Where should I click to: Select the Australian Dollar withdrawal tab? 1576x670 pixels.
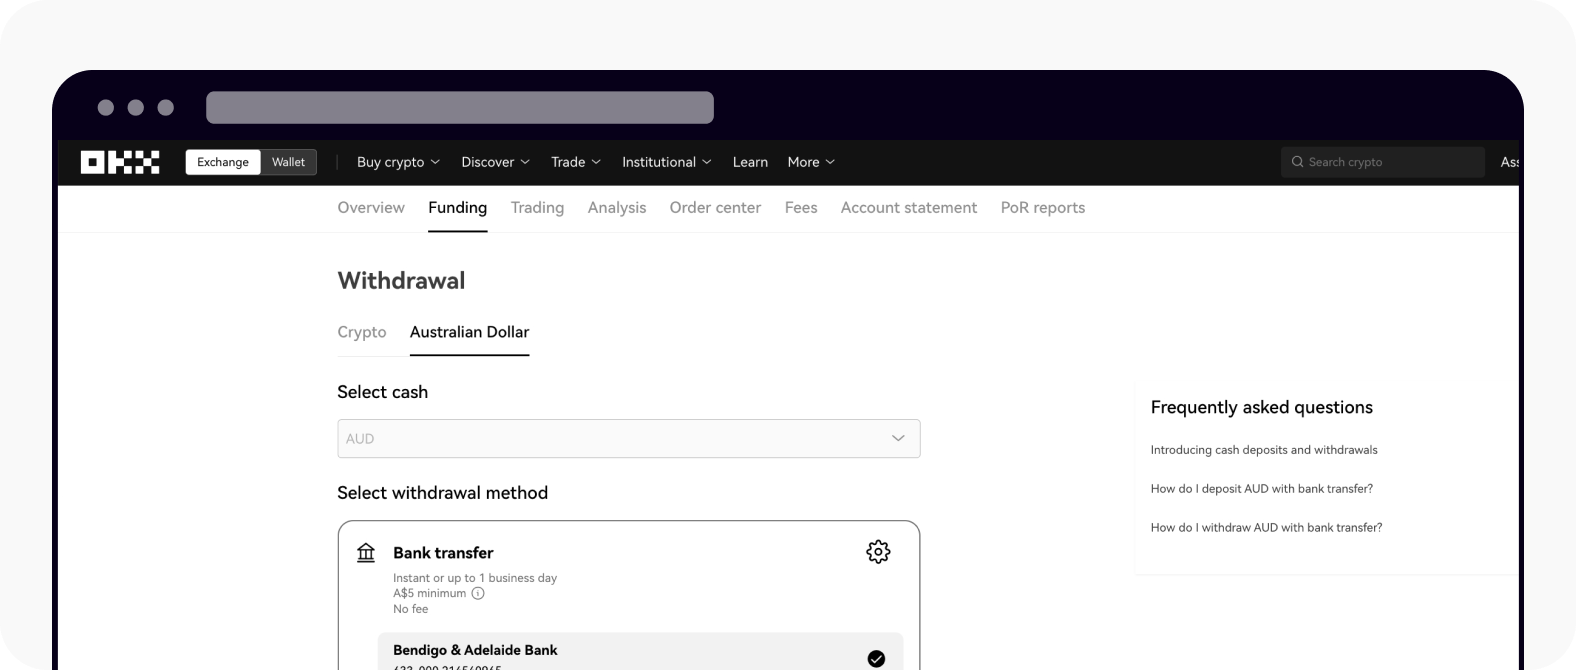pyautogui.click(x=469, y=332)
